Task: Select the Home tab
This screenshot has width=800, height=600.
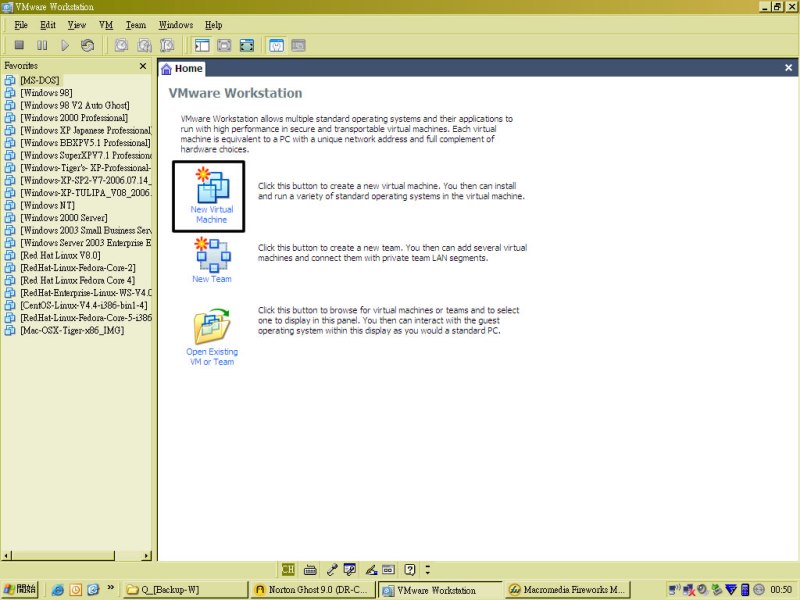Action: point(182,68)
